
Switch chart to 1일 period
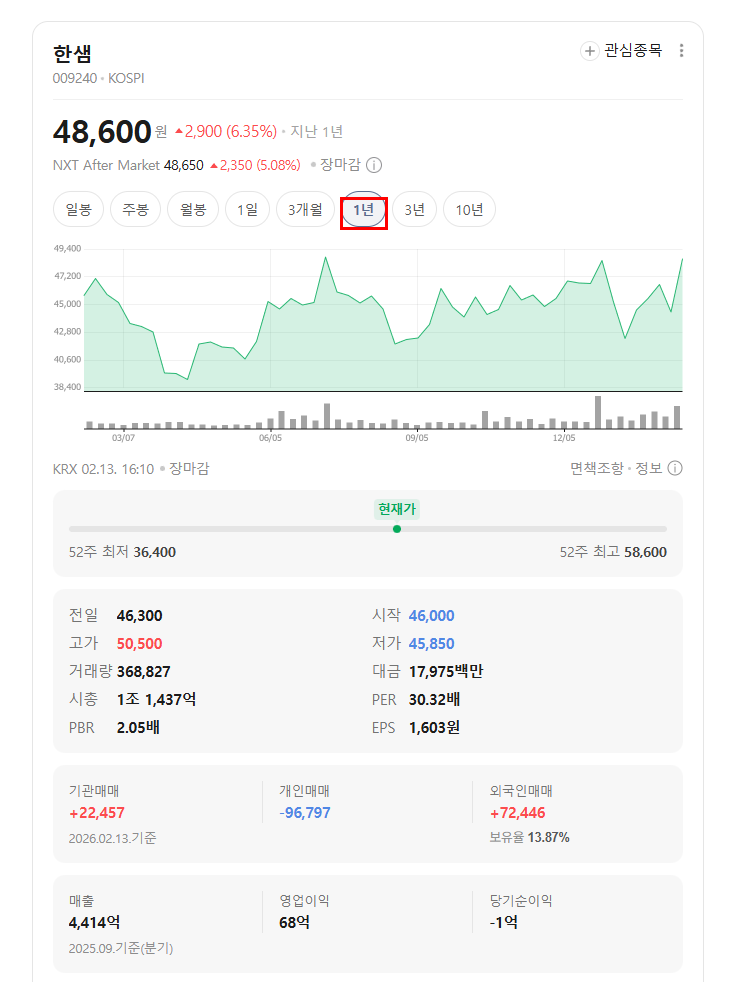tap(247, 210)
